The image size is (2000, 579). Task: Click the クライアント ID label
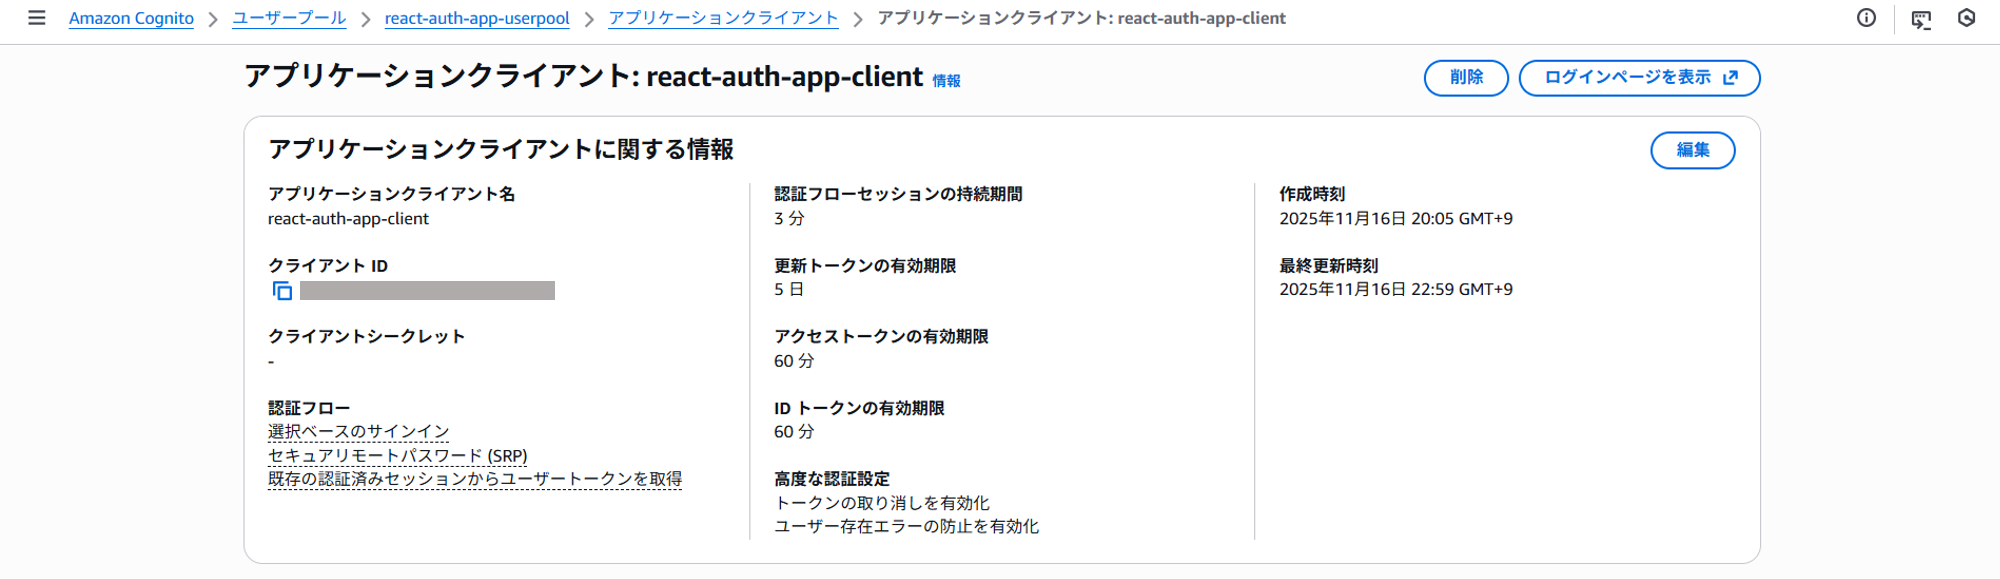pyautogui.click(x=328, y=265)
